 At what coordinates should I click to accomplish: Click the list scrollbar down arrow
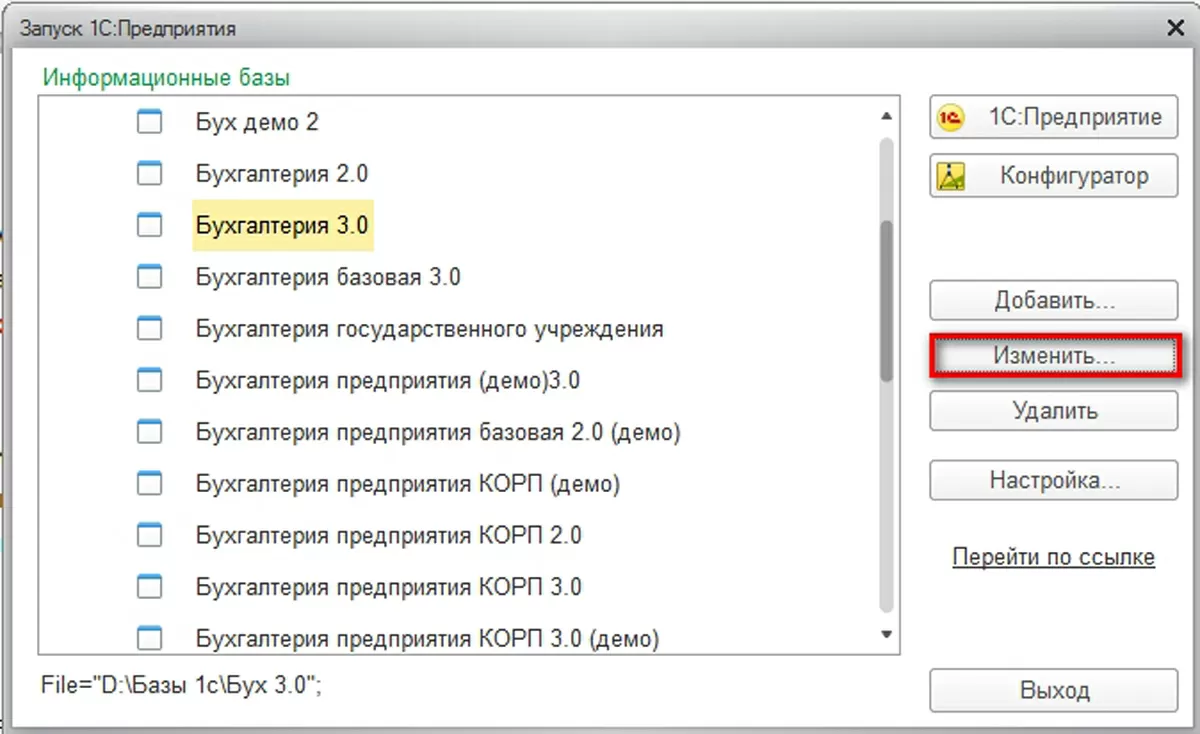point(885,634)
